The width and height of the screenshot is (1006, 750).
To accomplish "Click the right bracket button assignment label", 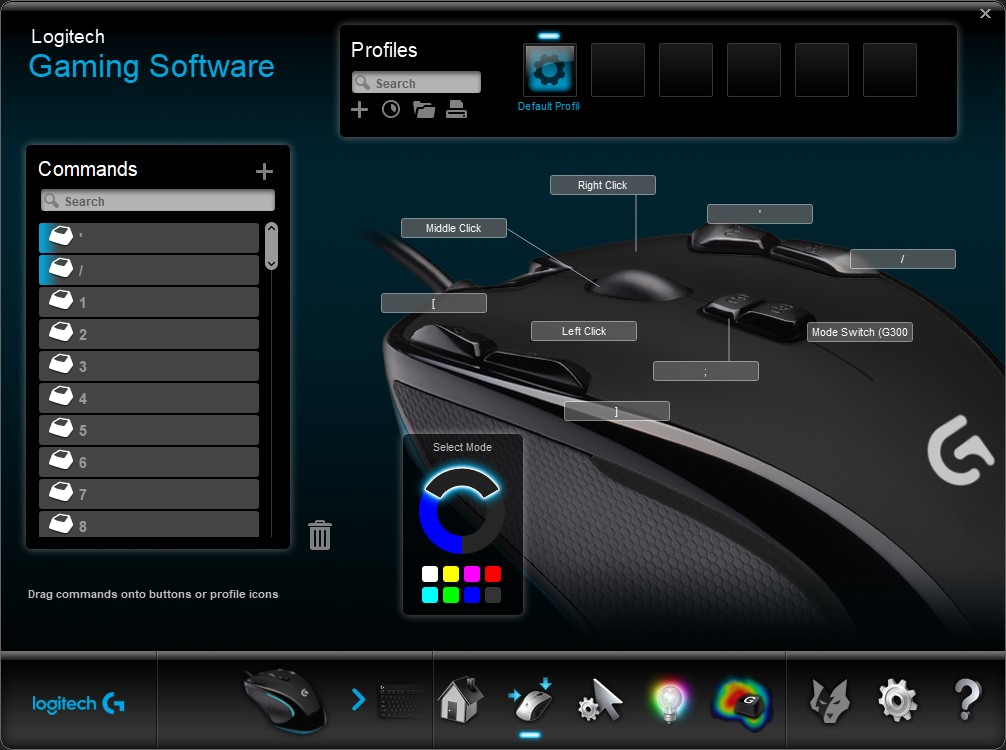I will click(x=617, y=411).
